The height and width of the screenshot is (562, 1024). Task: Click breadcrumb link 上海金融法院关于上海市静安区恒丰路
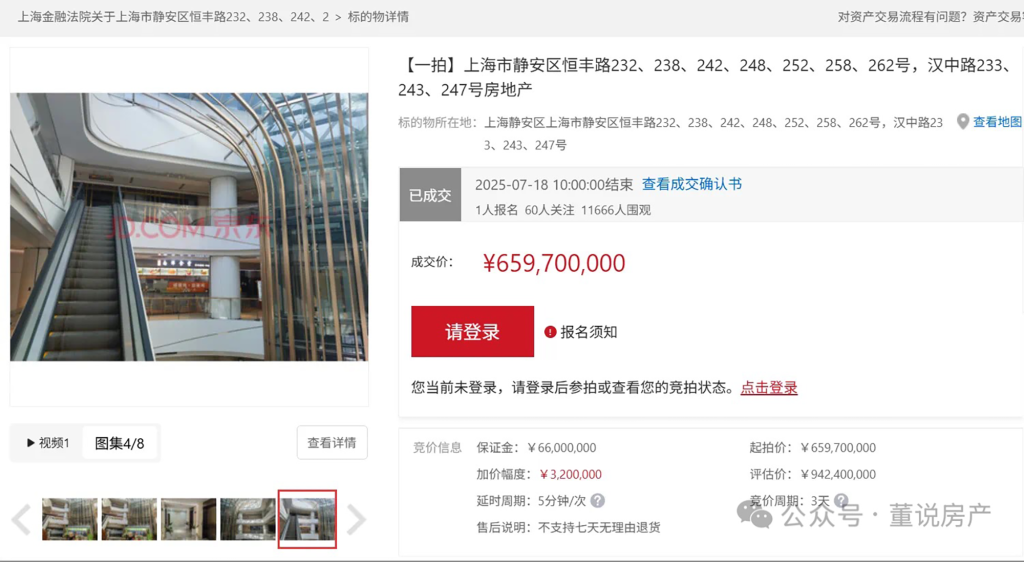point(173,17)
